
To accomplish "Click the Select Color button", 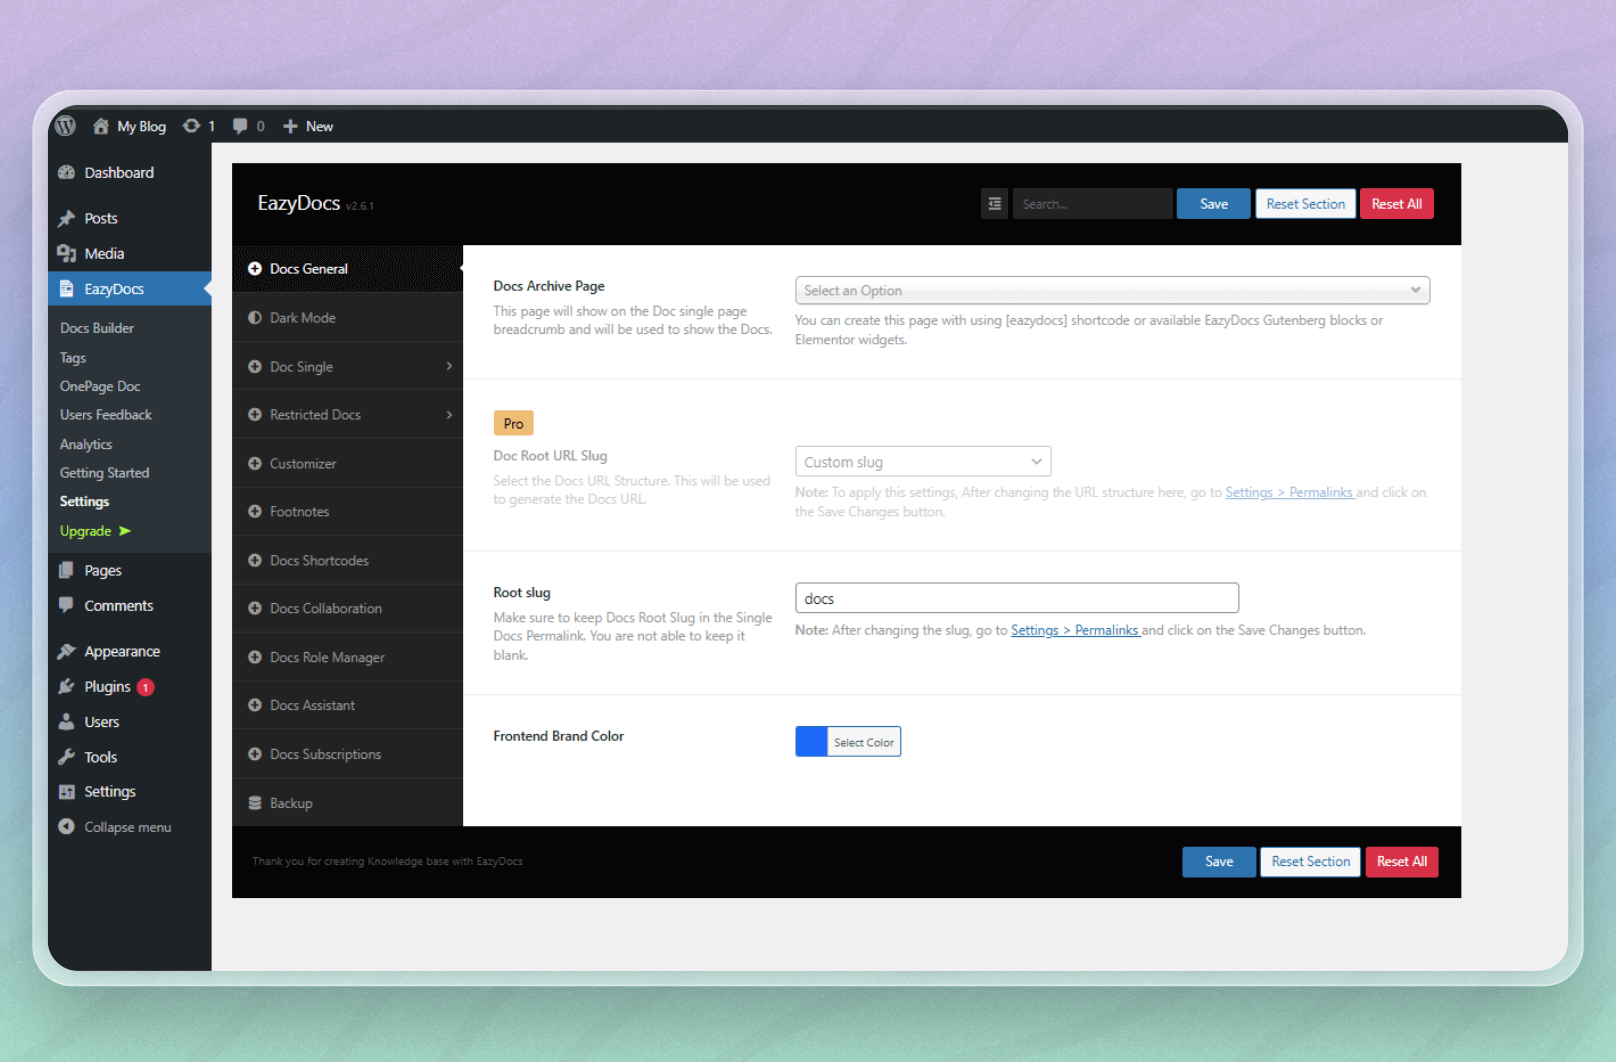I will [x=864, y=742].
